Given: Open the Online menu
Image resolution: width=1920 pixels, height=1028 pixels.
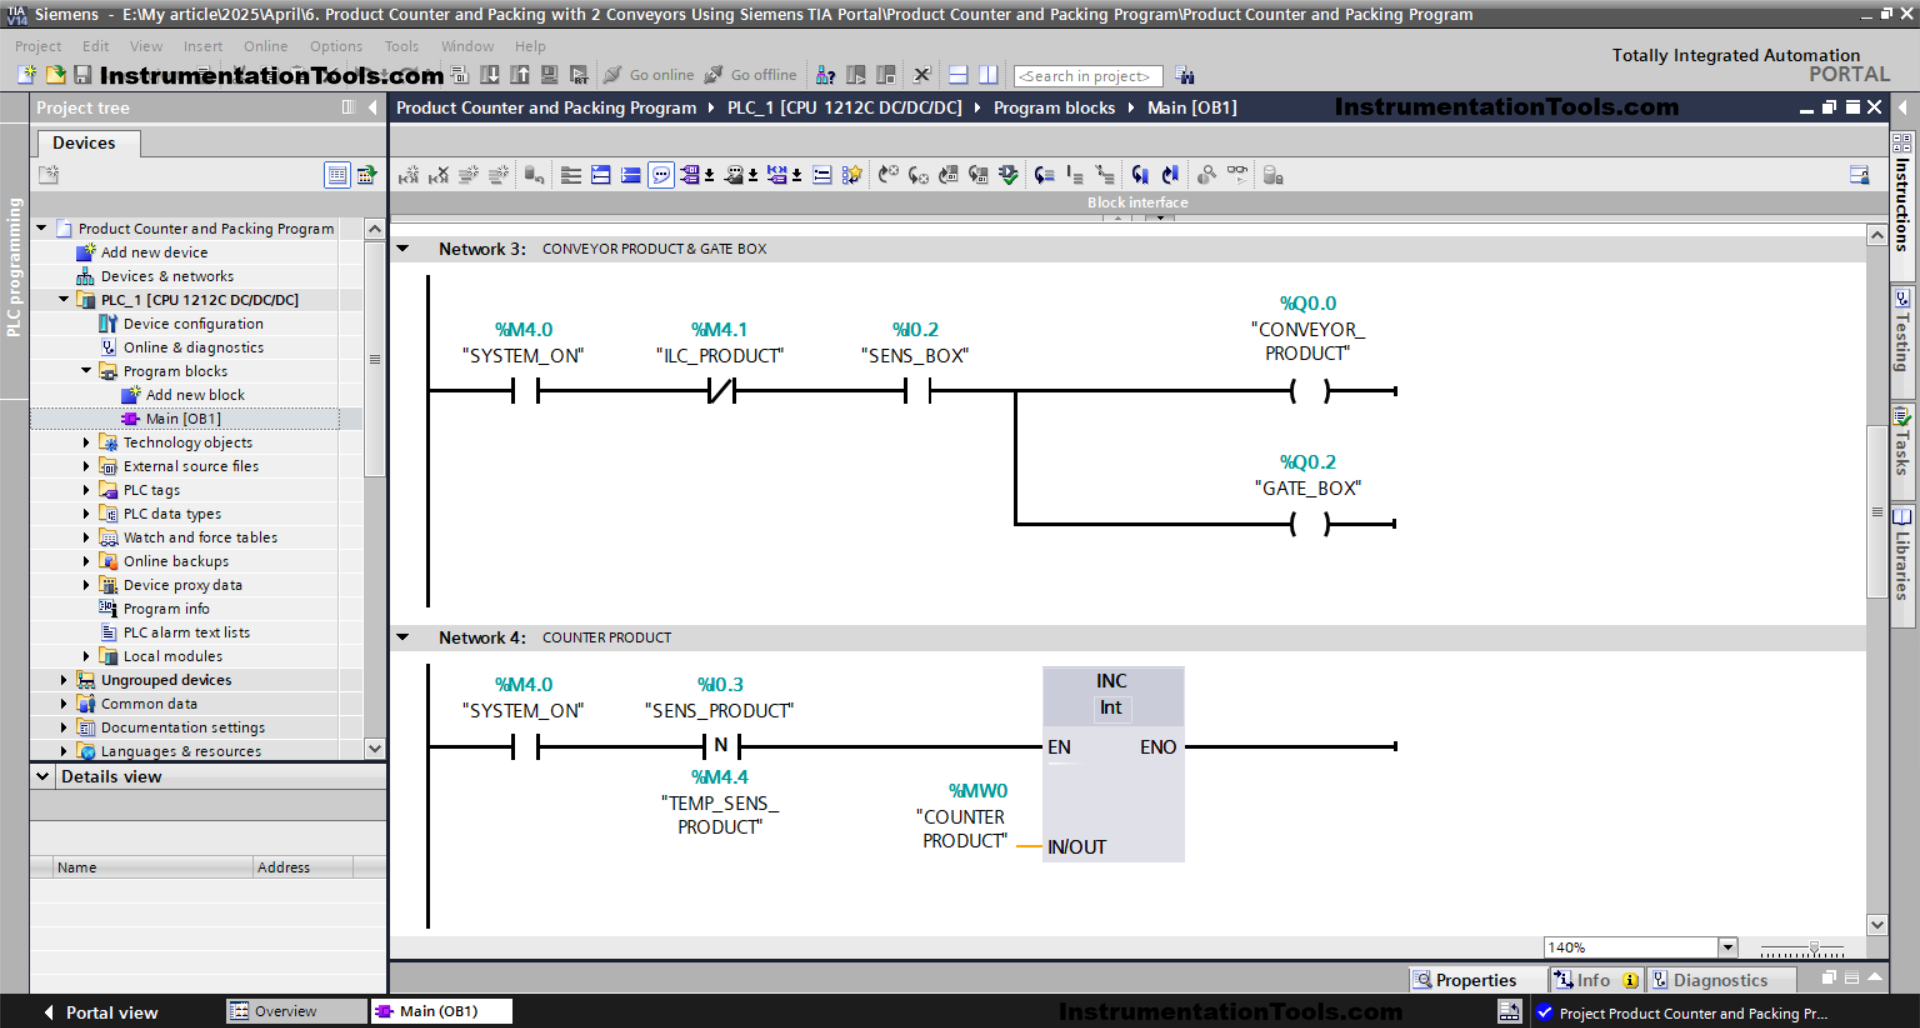Looking at the screenshot, I should [265, 46].
